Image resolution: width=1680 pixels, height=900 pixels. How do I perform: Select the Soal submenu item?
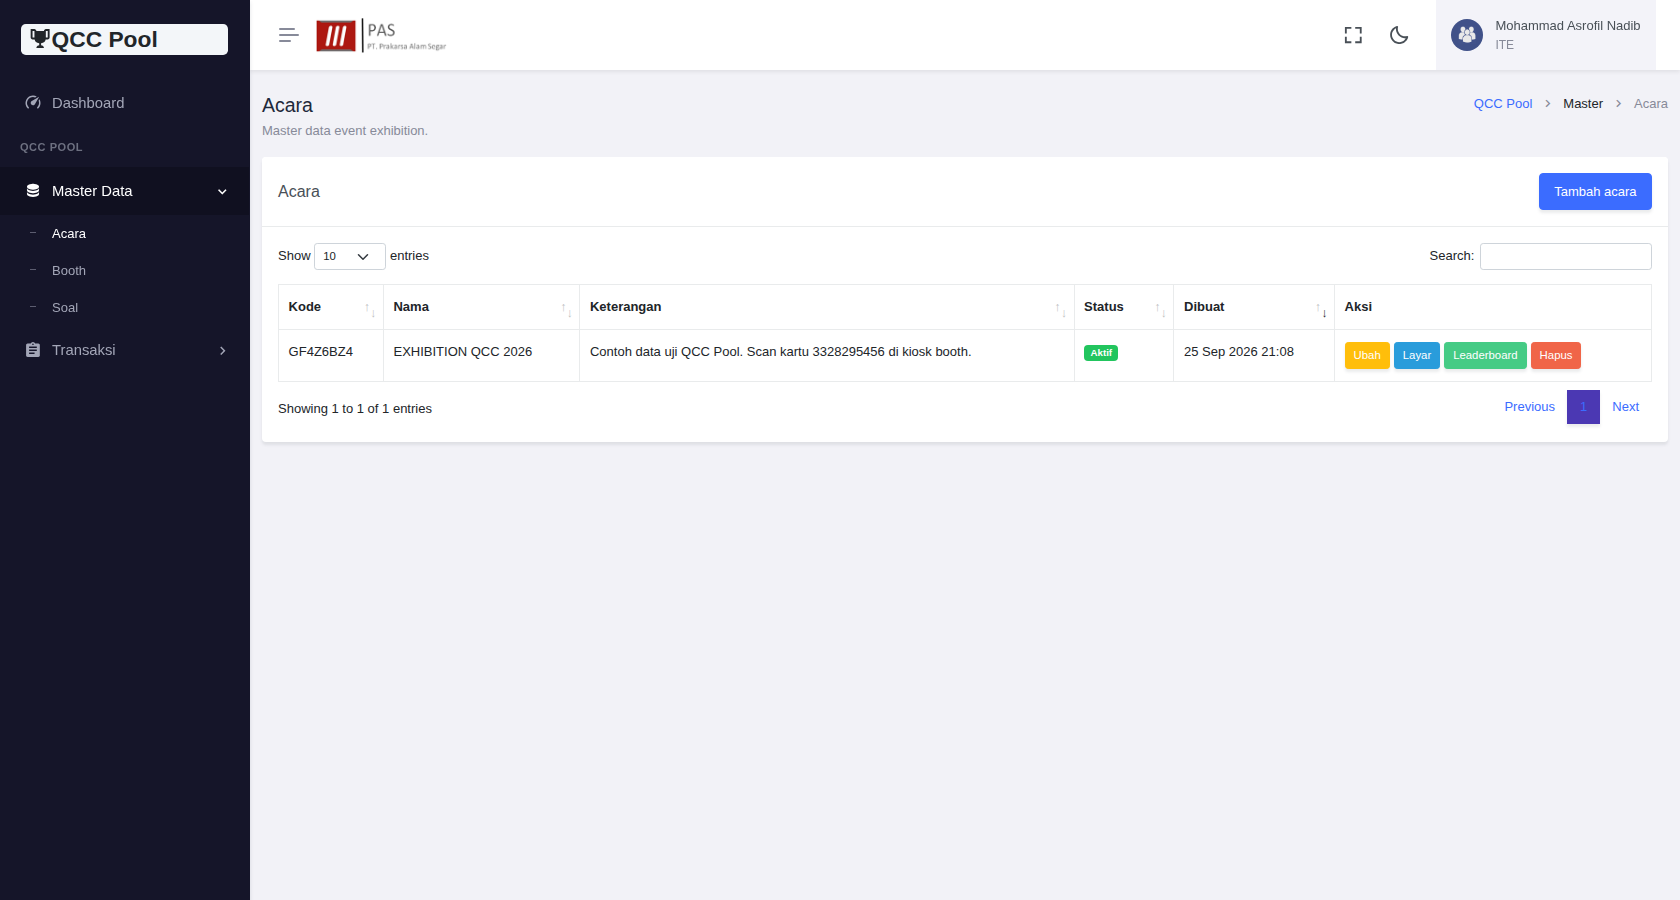65,308
